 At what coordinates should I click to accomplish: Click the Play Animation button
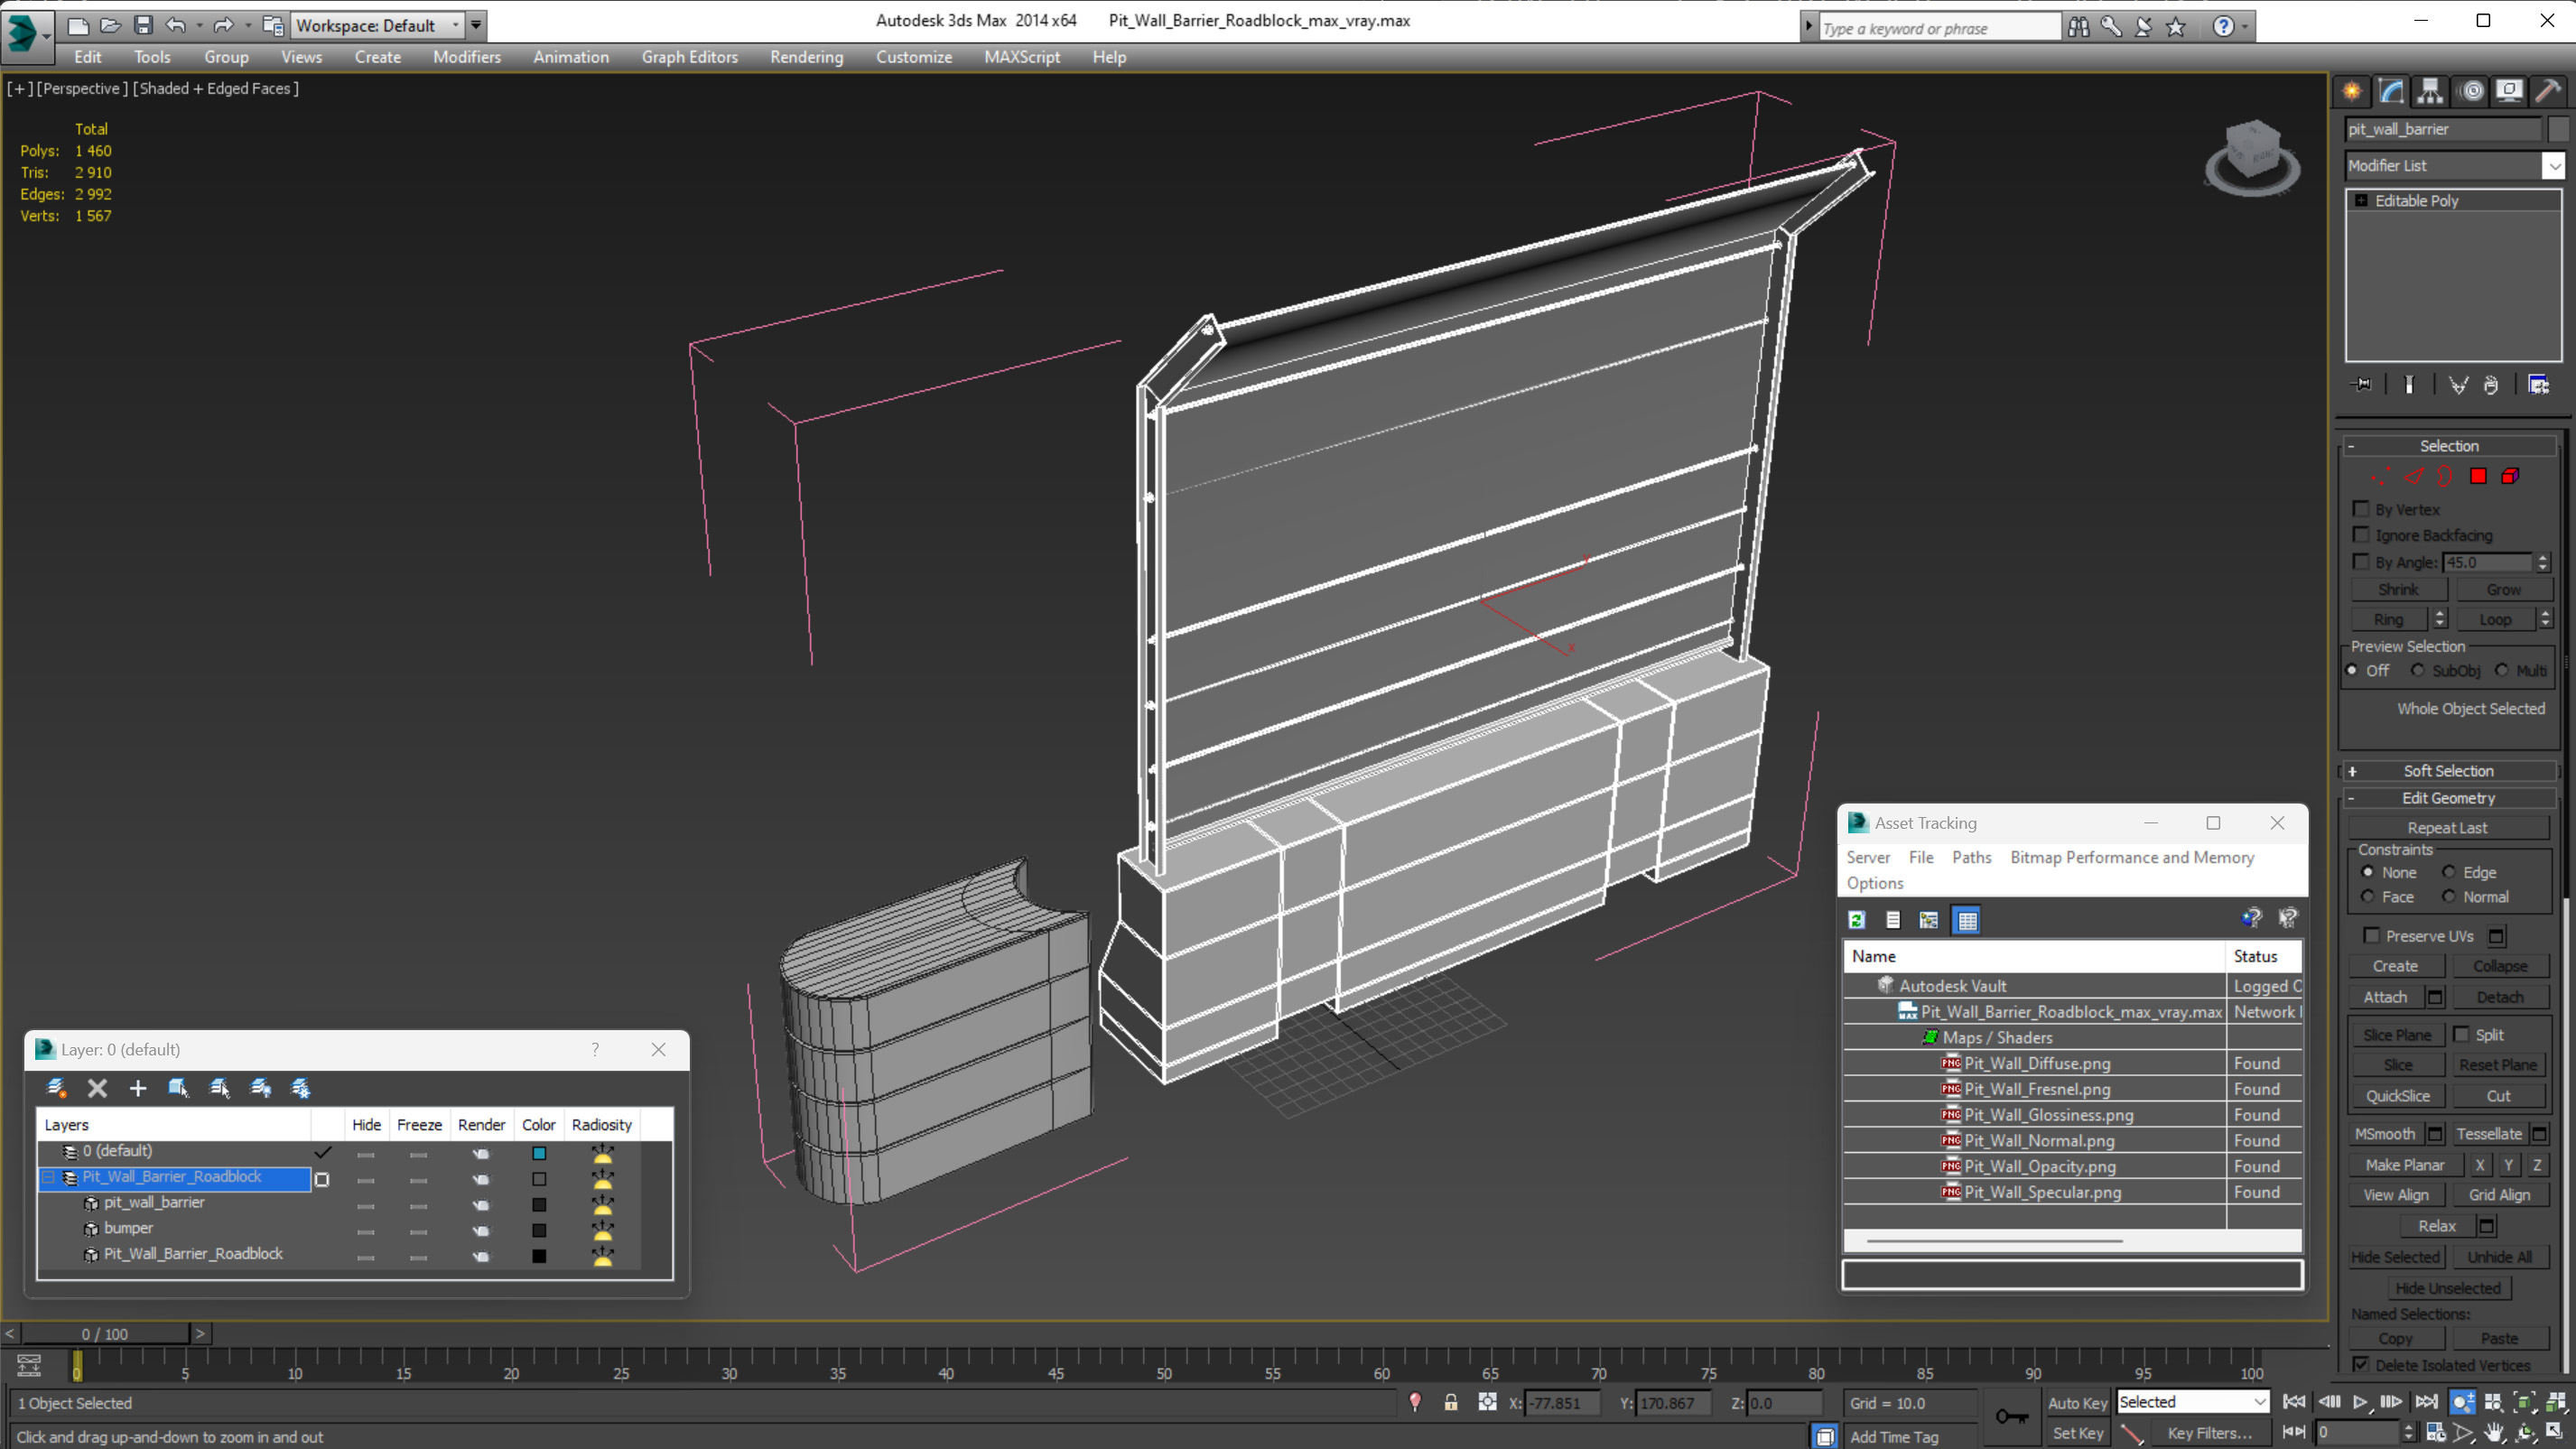[x=2360, y=1402]
